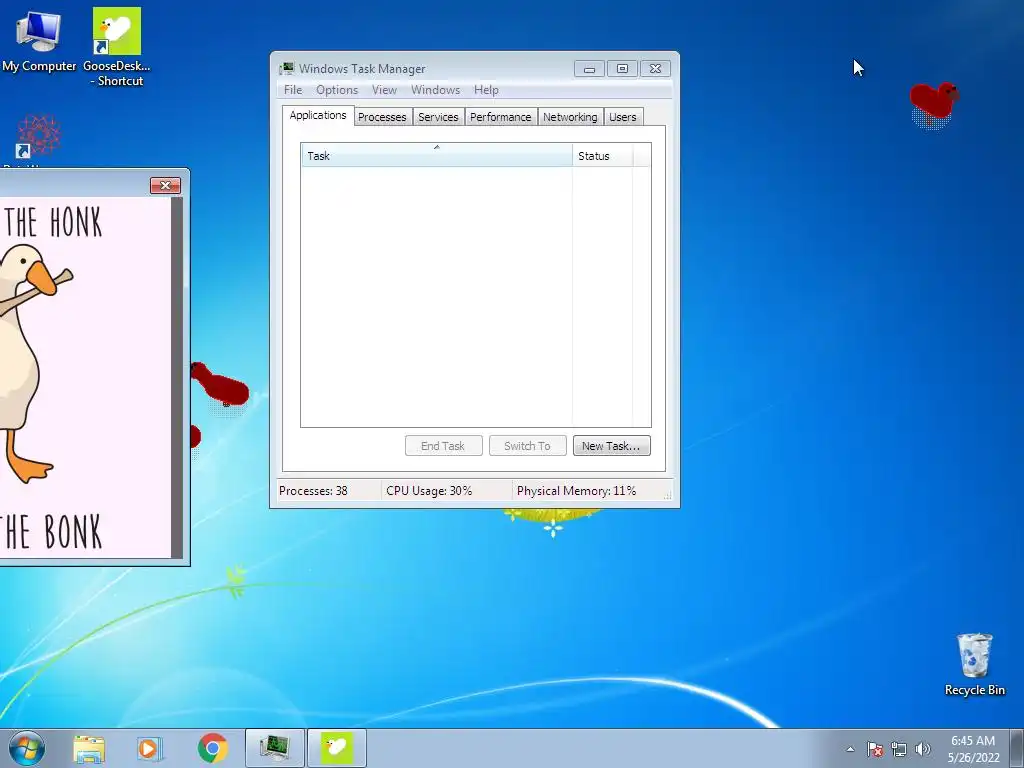Launch Windows Media Player from taskbar
Screen dimensions: 1024x768
click(149, 748)
